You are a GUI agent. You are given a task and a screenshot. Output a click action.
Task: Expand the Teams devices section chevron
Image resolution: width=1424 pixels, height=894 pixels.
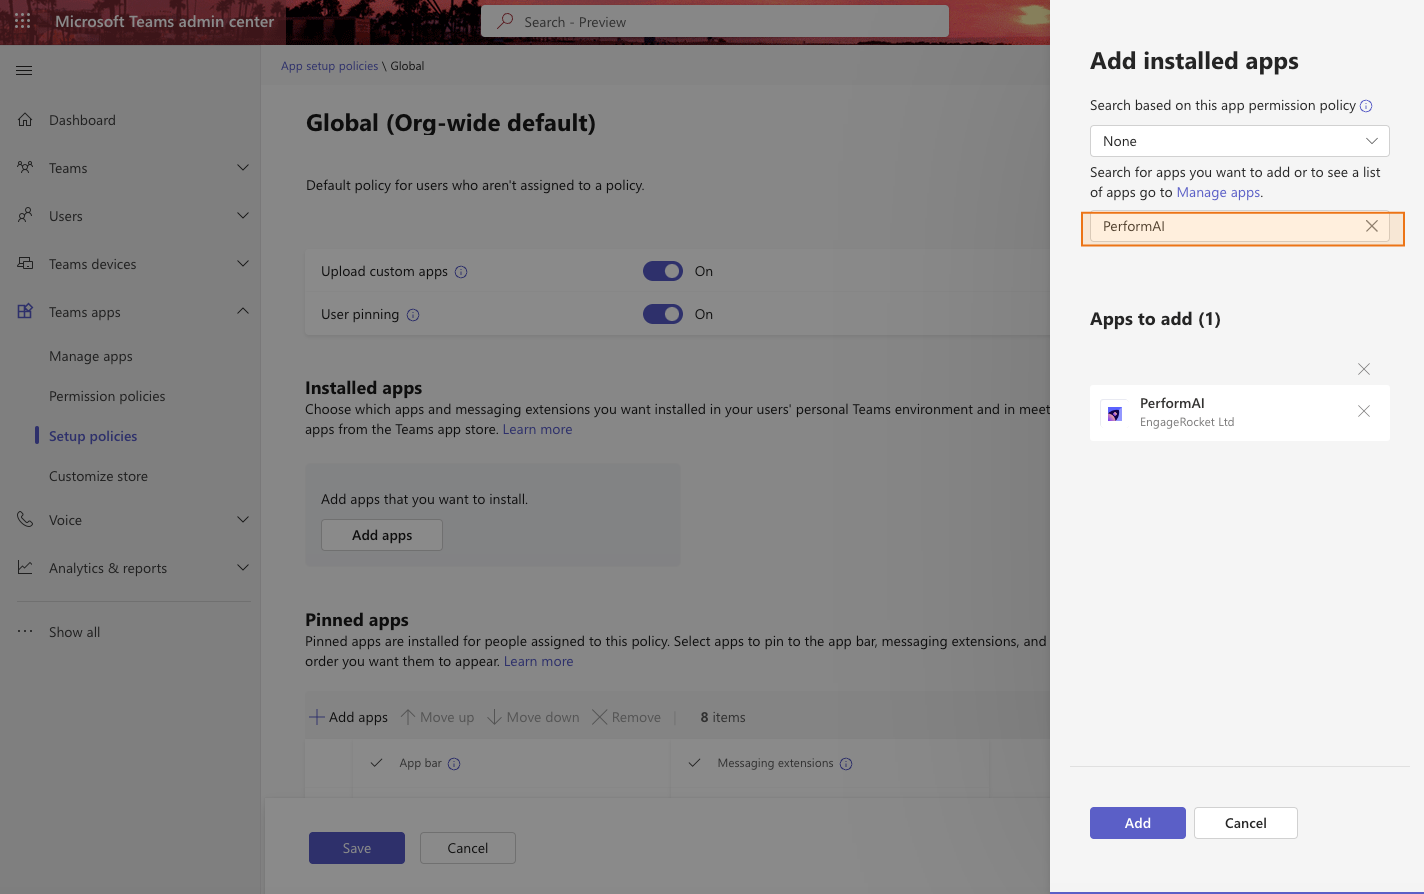(x=243, y=264)
